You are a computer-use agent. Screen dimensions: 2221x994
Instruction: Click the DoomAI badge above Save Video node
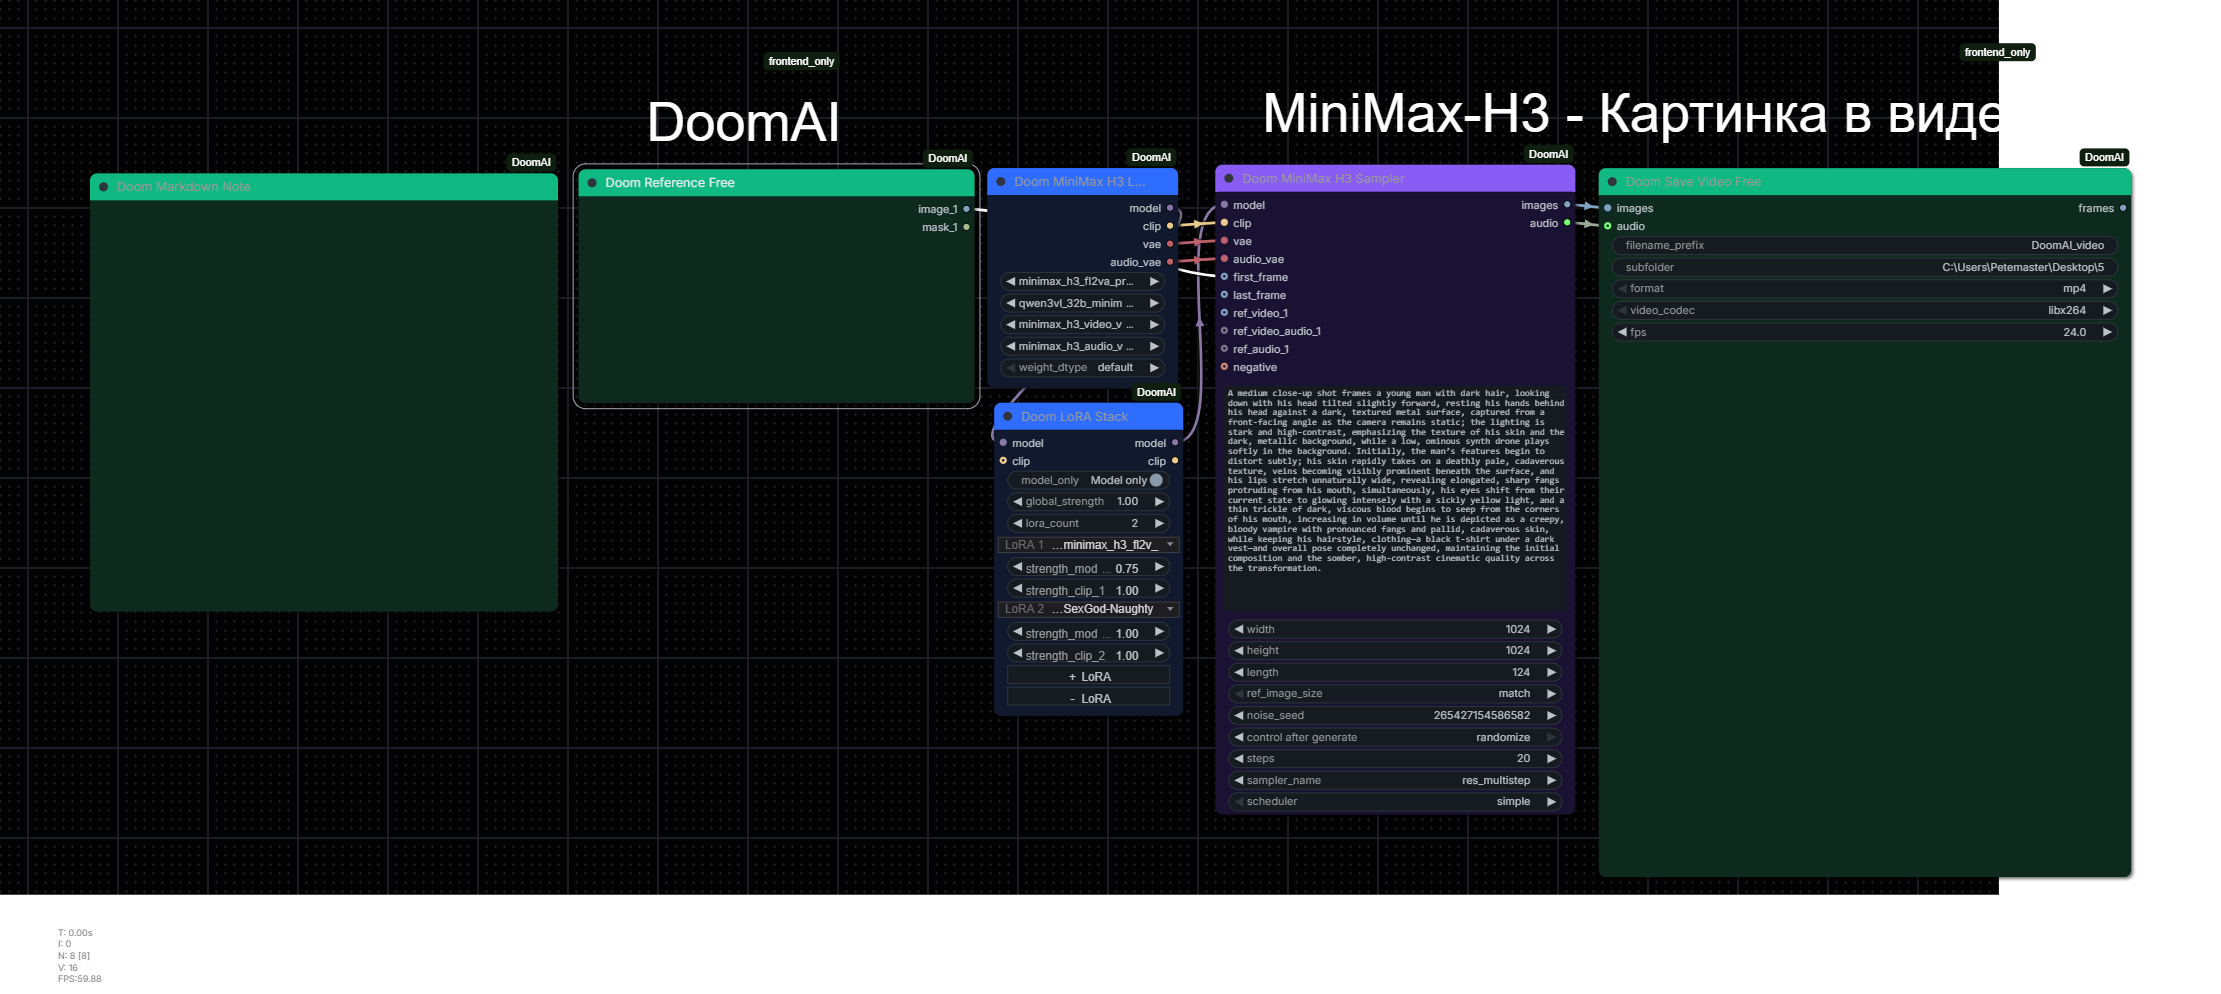[2104, 157]
